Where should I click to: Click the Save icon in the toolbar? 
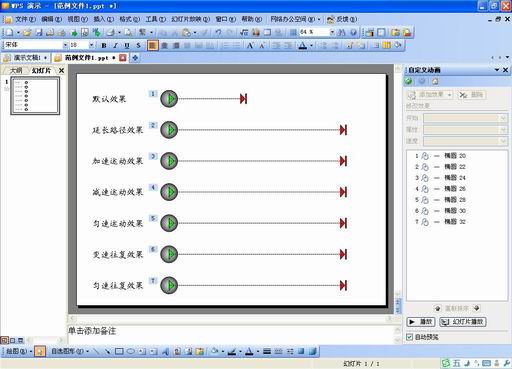39,32
